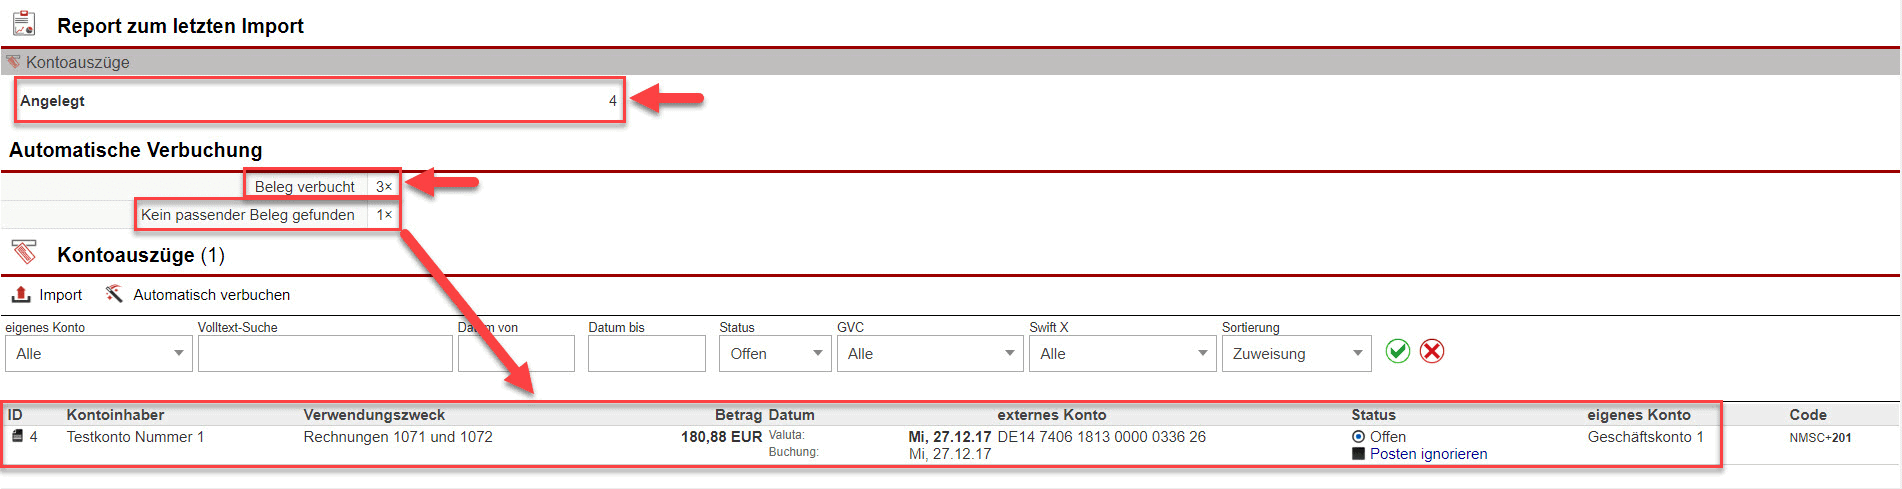Apply filters with the green checkmark
Viewport: 1902px width, 489px height.
pos(1397,352)
